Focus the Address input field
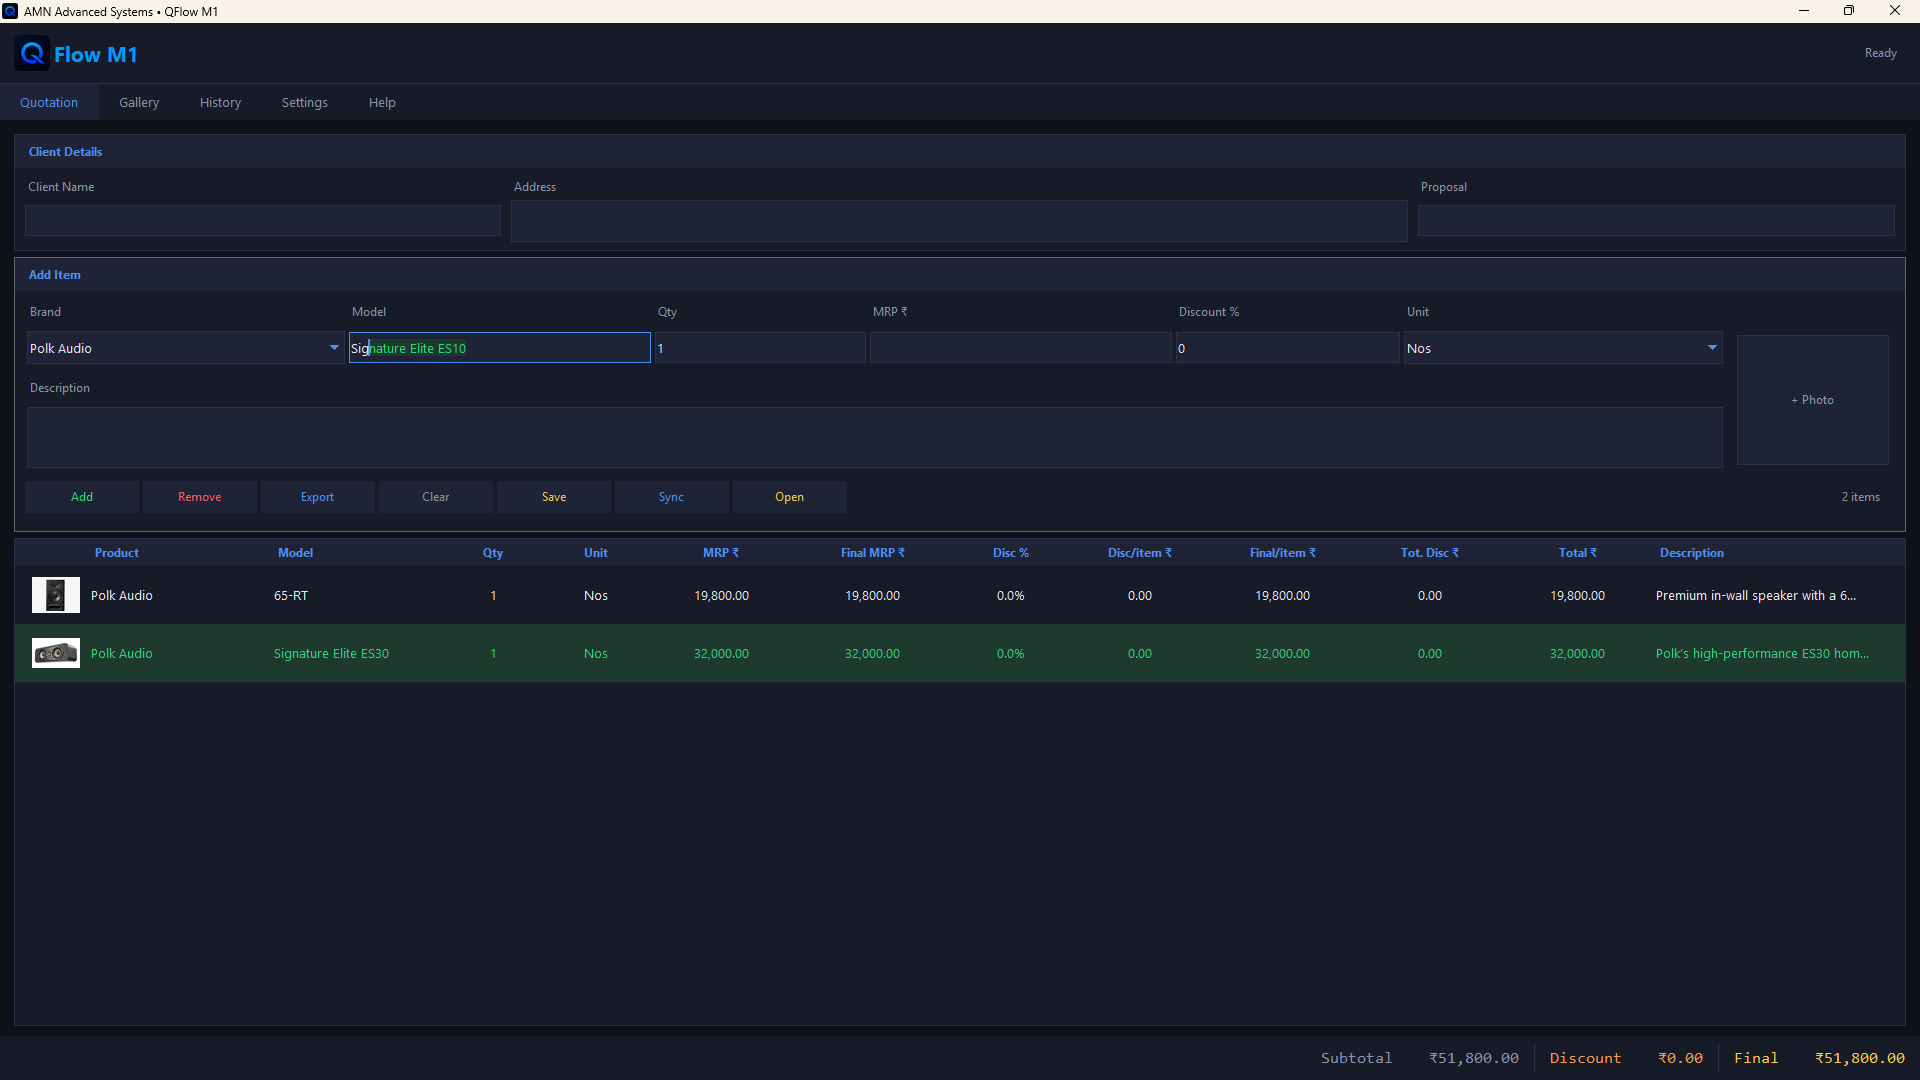Image resolution: width=1920 pixels, height=1080 pixels. (x=959, y=220)
